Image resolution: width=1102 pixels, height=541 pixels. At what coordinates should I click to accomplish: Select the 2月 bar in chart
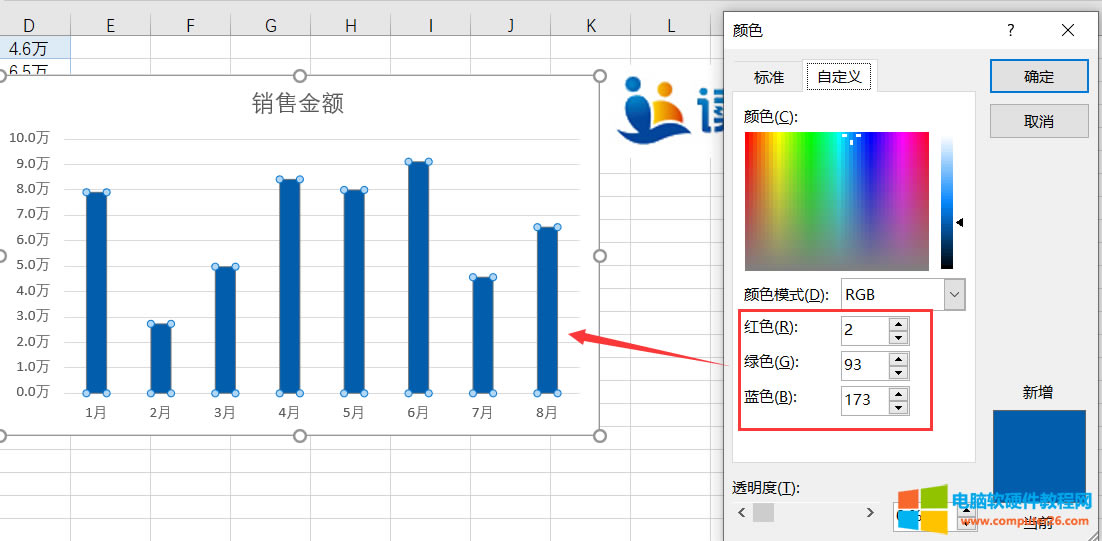point(161,358)
